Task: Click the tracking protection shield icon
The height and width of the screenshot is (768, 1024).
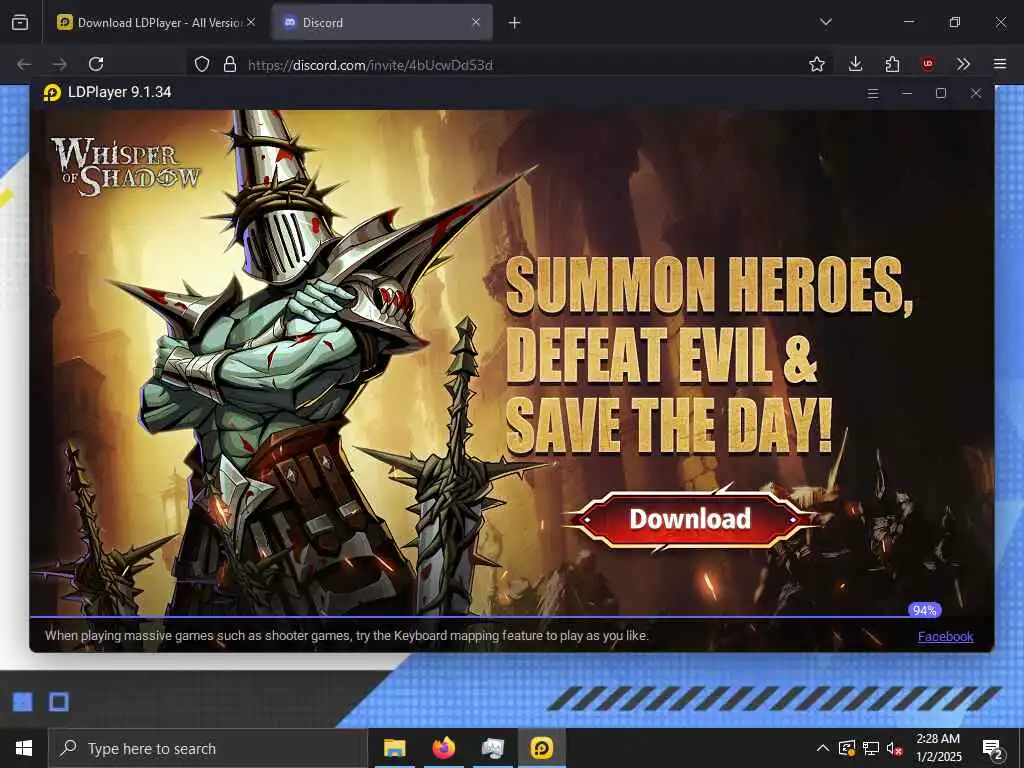Action: coord(202,64)
